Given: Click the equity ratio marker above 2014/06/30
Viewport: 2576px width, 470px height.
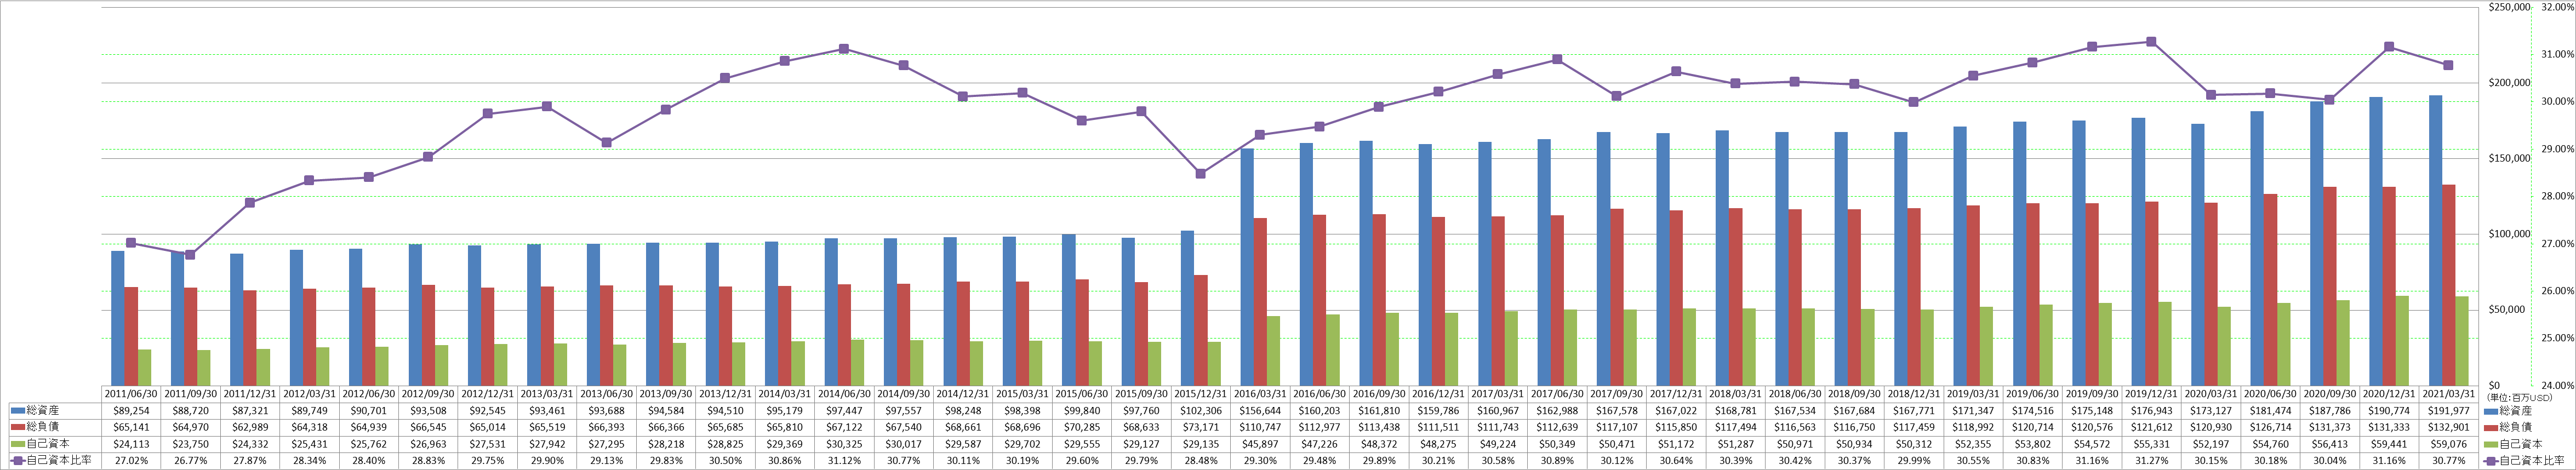Looking at the screenshot, I should (844, 48).
